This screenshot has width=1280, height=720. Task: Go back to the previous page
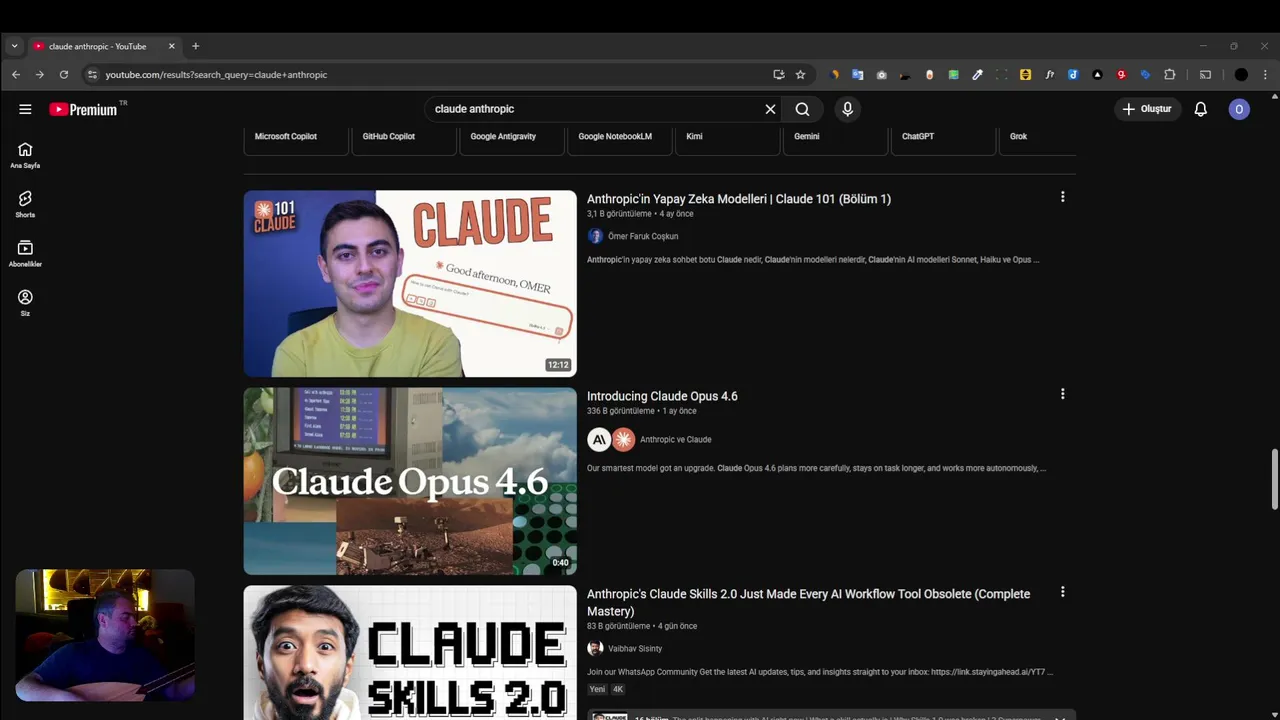click(16, 74)
